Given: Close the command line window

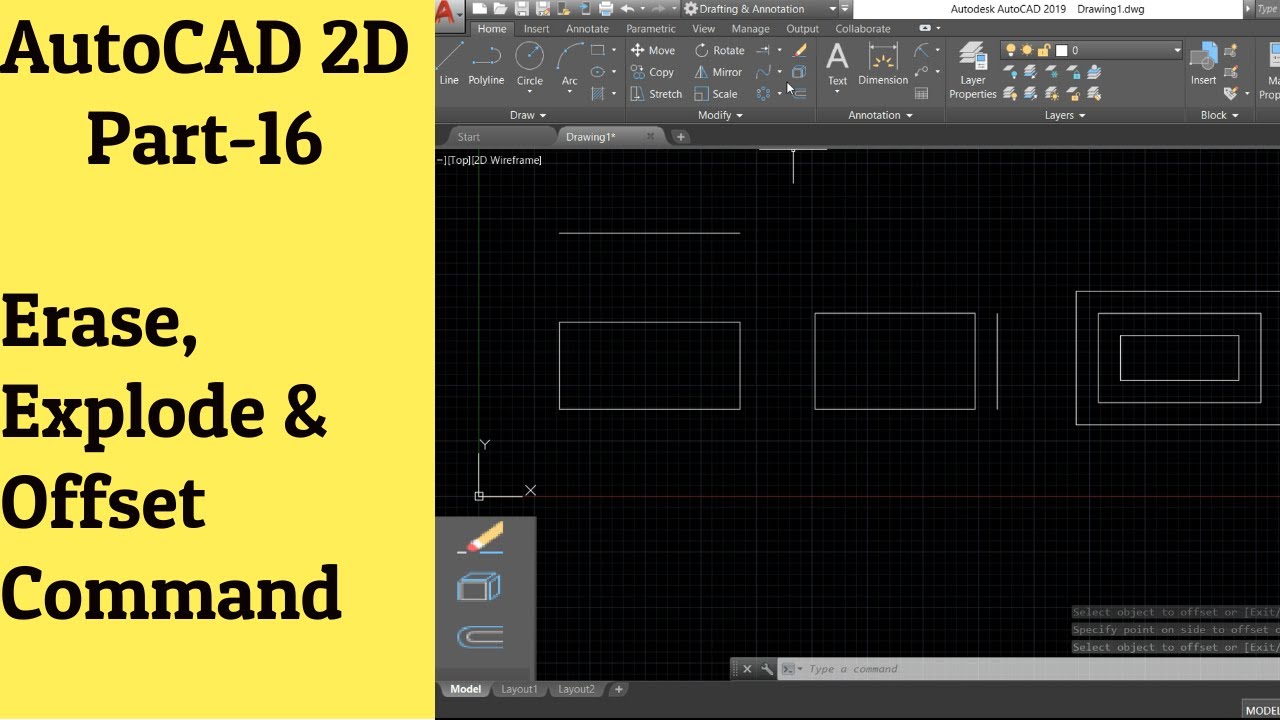Looking at the screenshot, I should [x=747, y=669].
